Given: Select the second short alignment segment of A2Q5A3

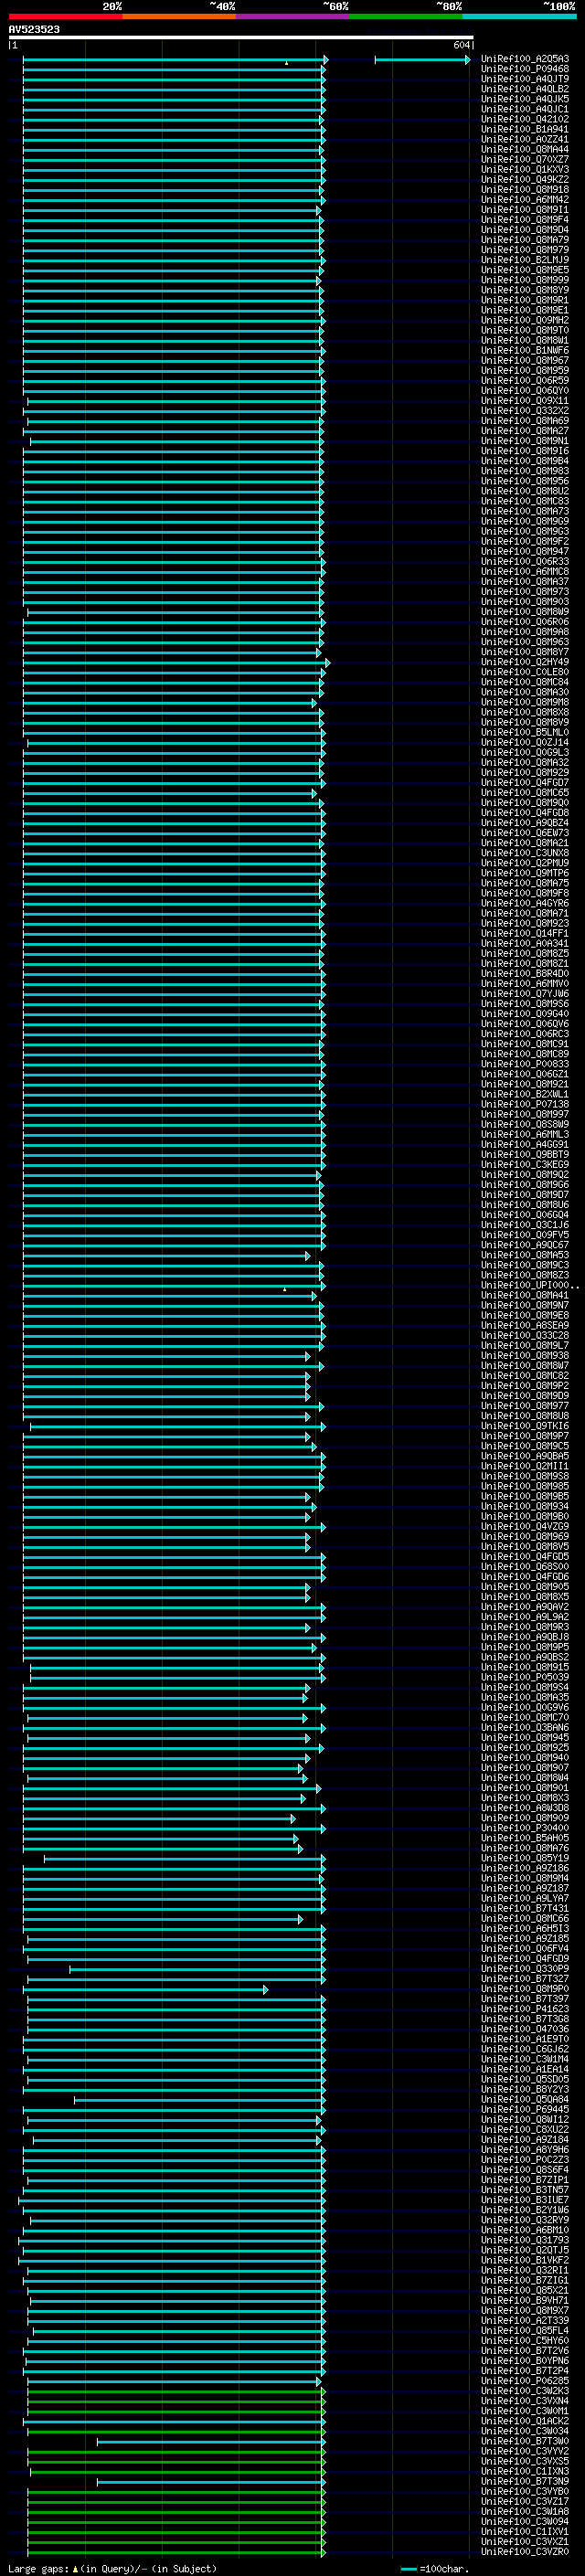Looking at the screenshot, I should (422, 60).
